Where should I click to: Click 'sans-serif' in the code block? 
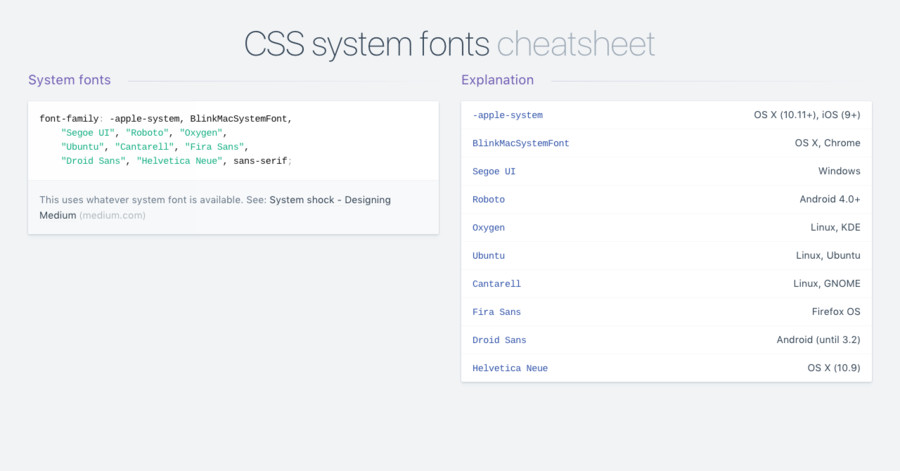(260, 161)
